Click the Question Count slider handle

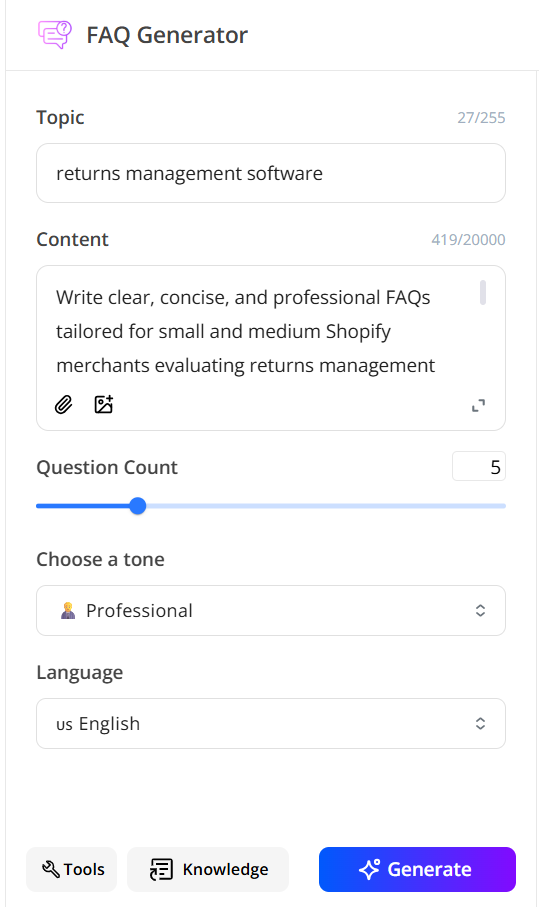[138, 506]
